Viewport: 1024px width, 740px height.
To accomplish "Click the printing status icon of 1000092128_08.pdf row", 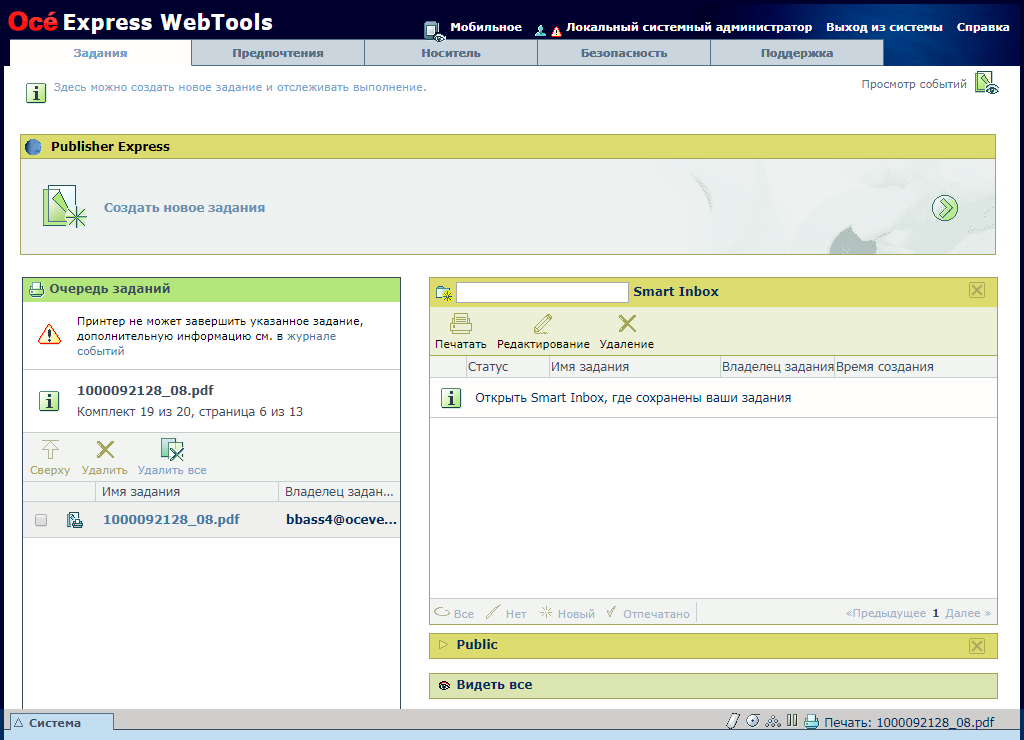I will point(75,520).
